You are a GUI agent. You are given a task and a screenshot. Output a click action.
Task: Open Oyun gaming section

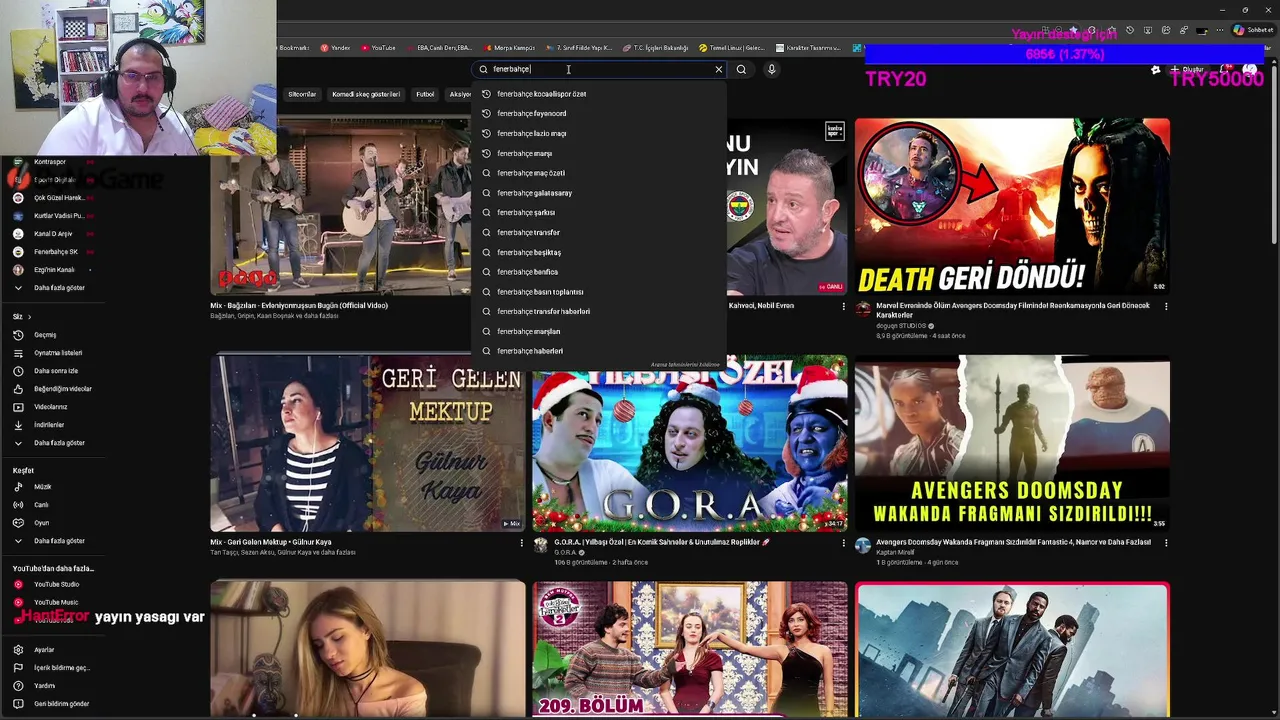point(41,523)
